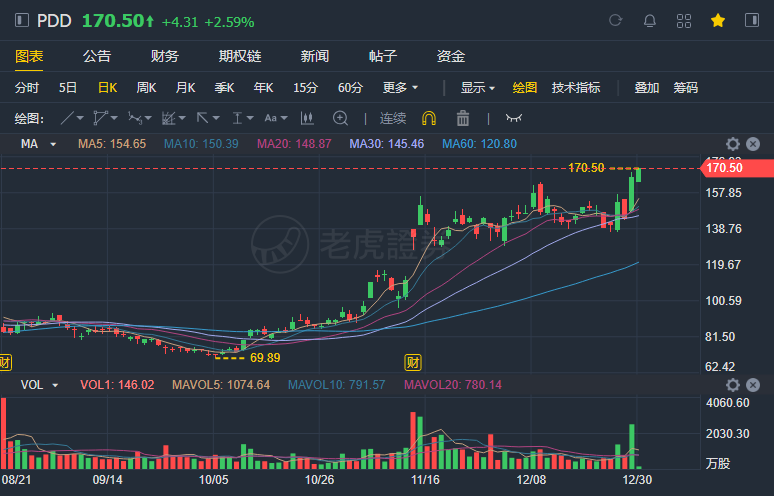Switch to the 新闻 tab
The image size is (774, 496).
(x=315, y=56)
